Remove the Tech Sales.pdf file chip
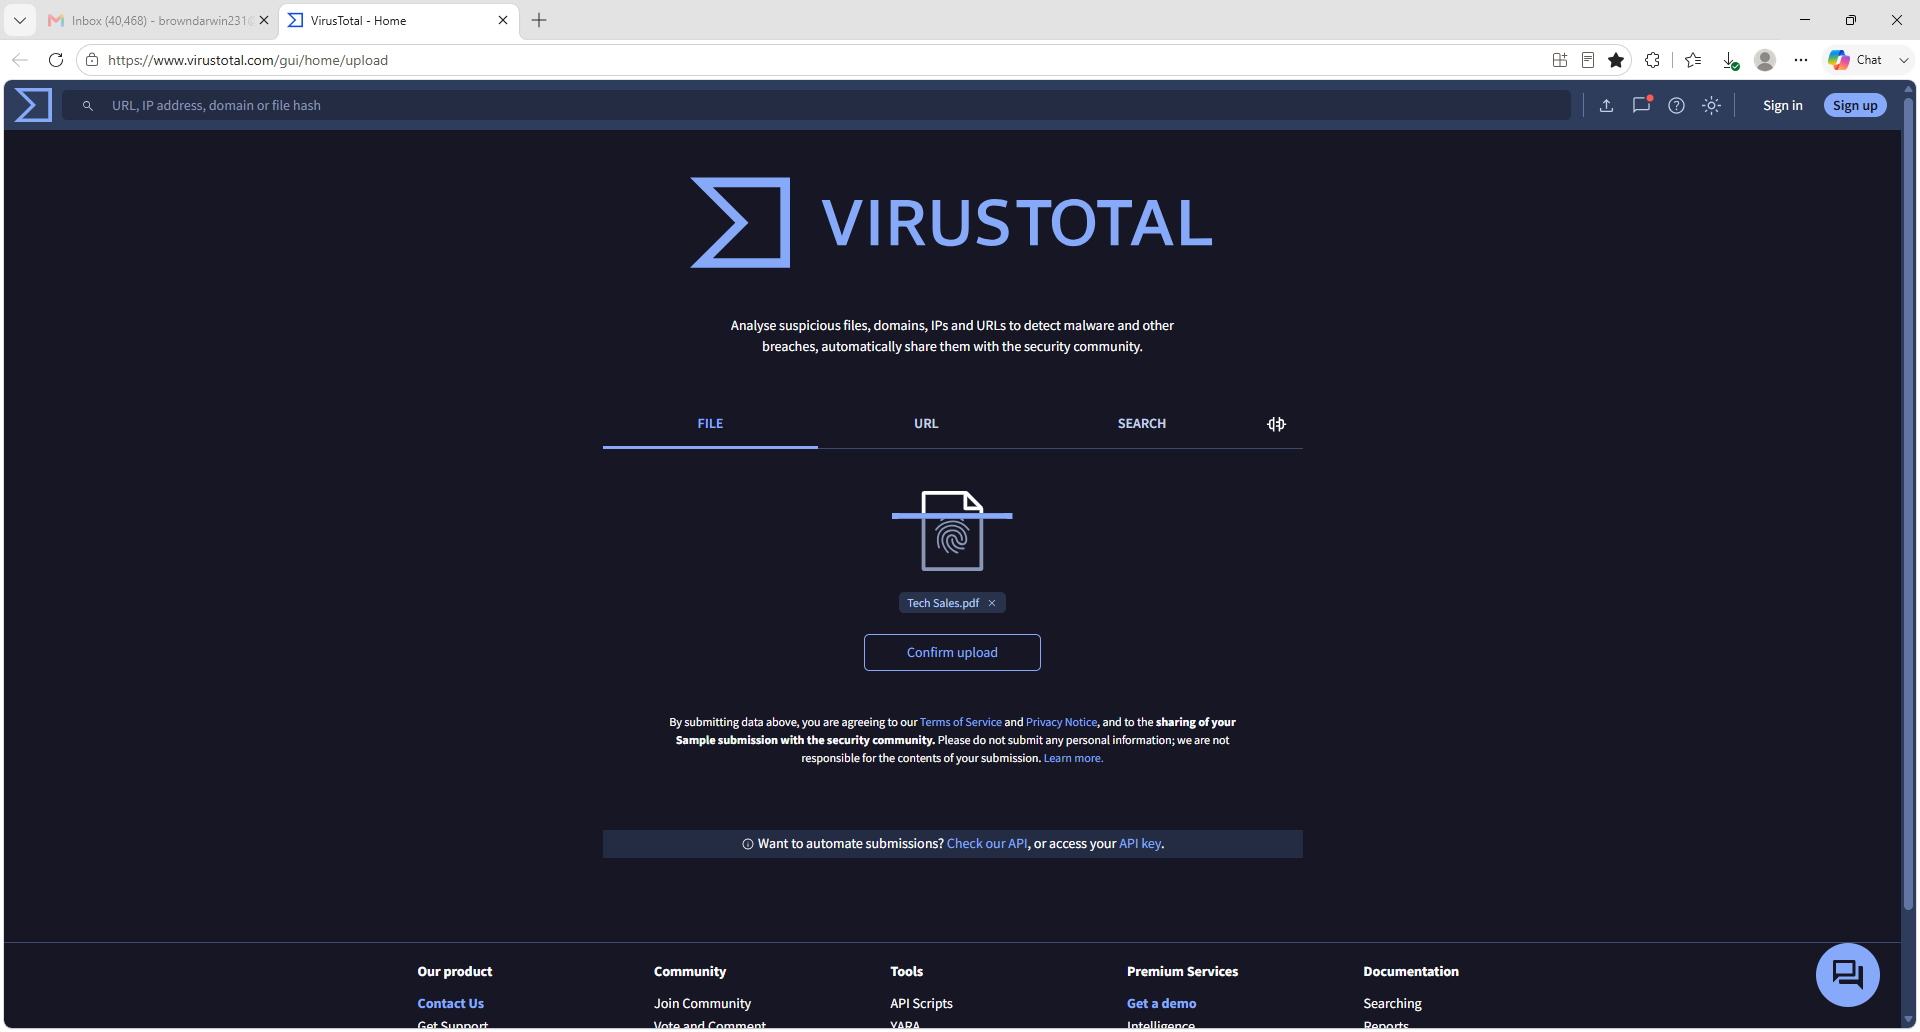The image size is (1920, 1032). pyautogui.click(x=992, y=603)
